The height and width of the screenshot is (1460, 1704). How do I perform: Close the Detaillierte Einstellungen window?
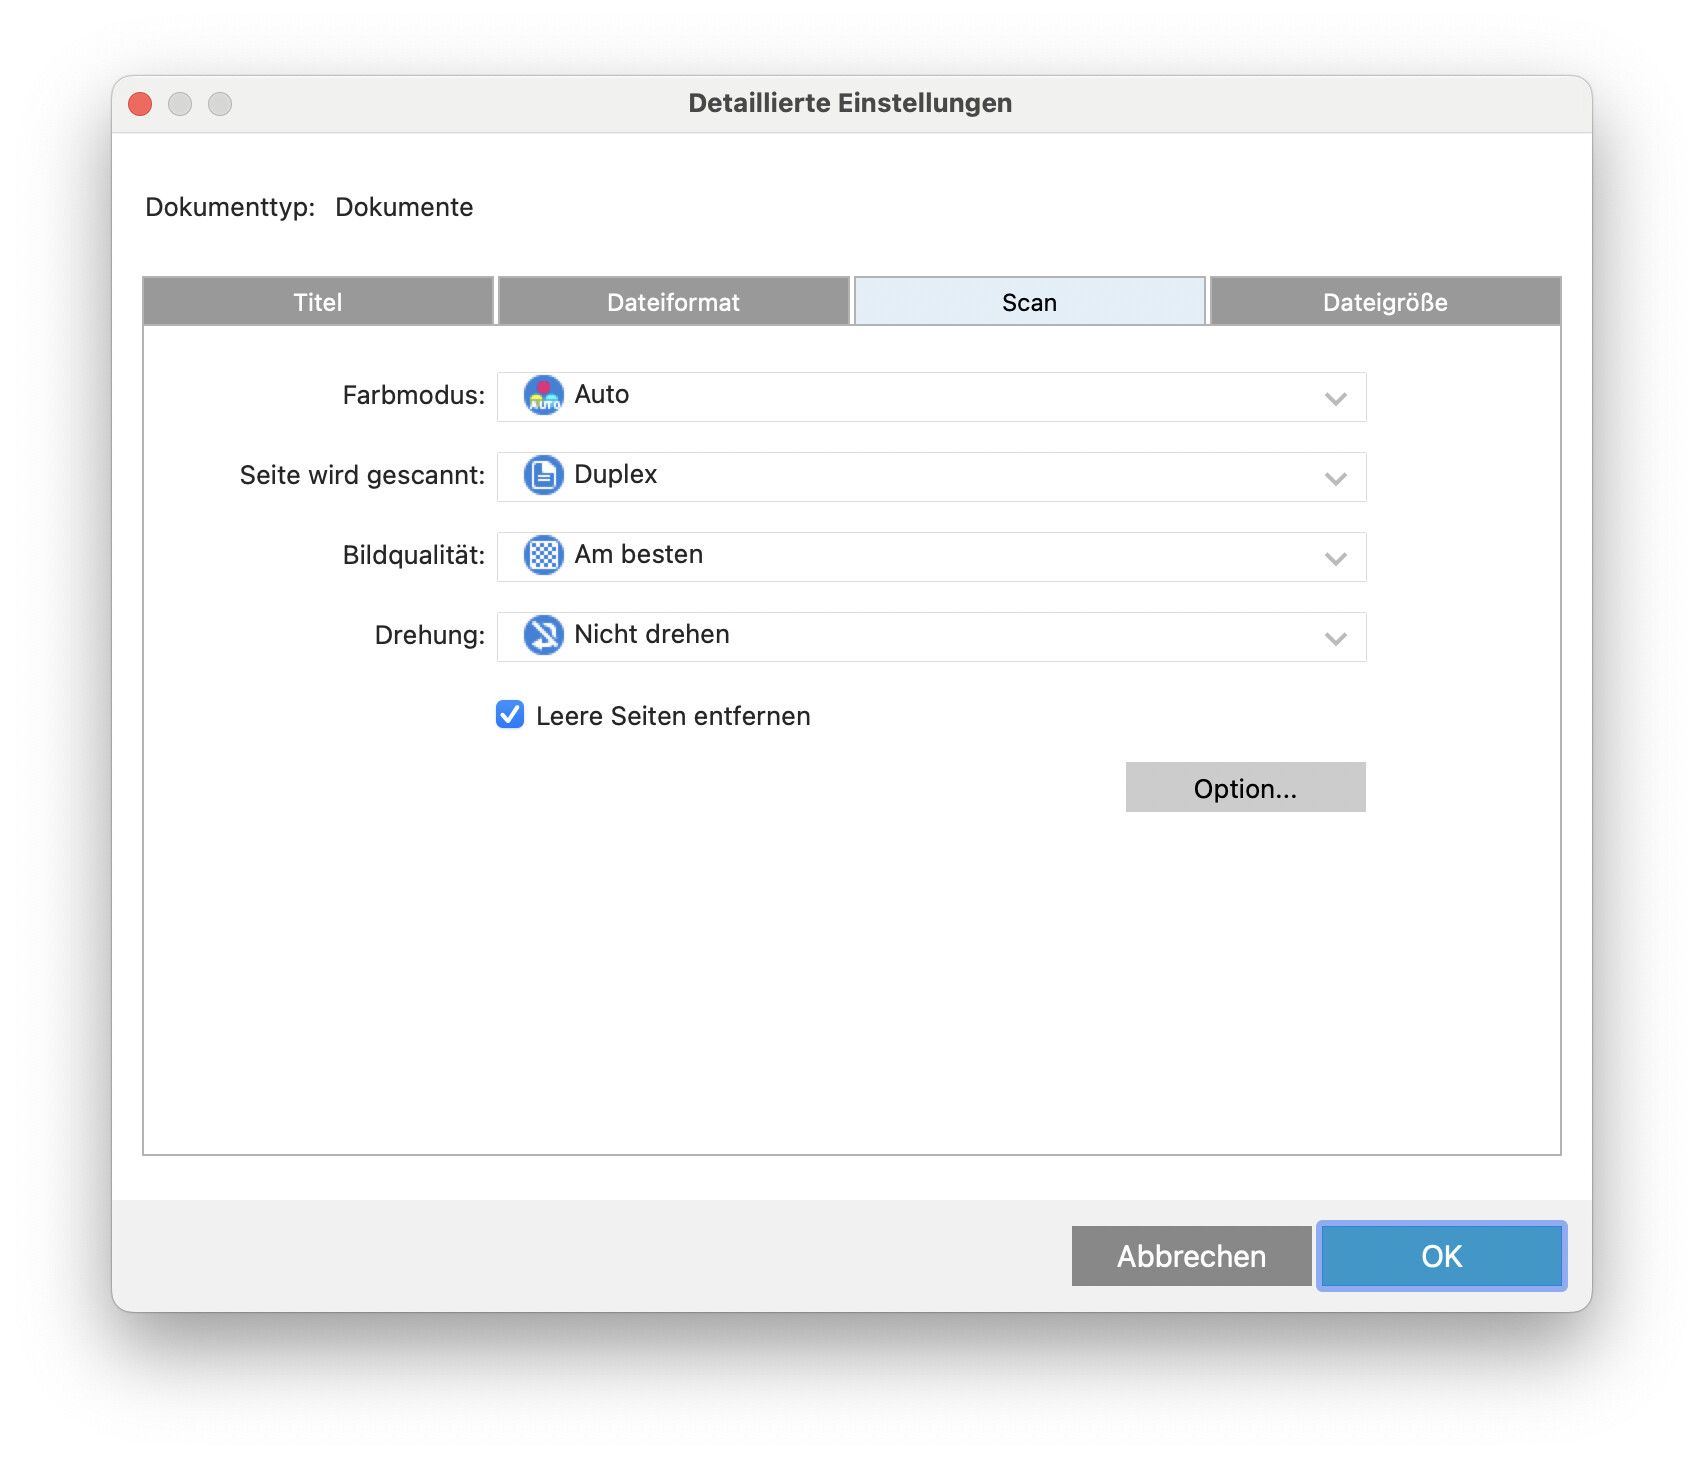pyautogui.click(x=140, y=104)
